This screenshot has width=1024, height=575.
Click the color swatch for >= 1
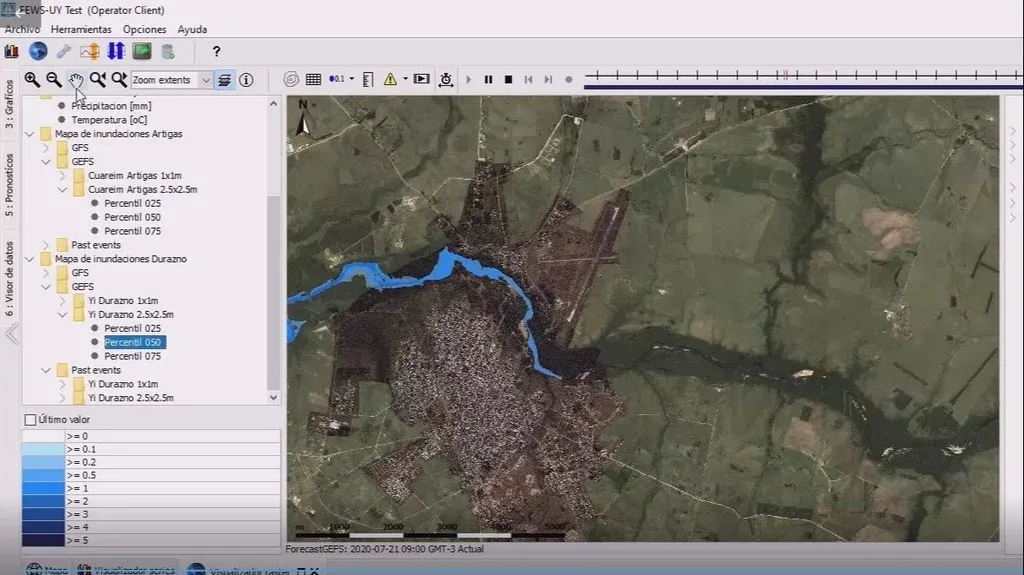click(x=43, y=488)
